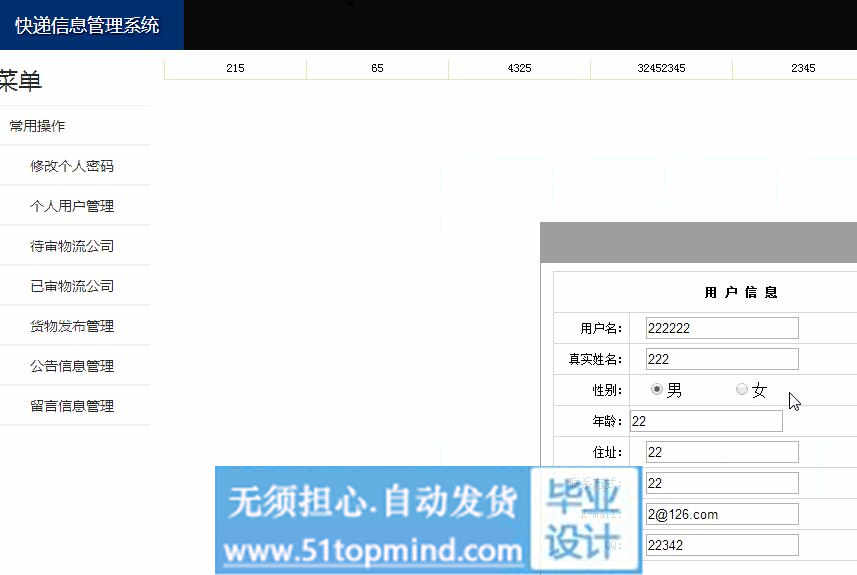This screenshot has height=575, width=857.
Task: Click the email field showing 2@126.com
Action: [721, 514]
